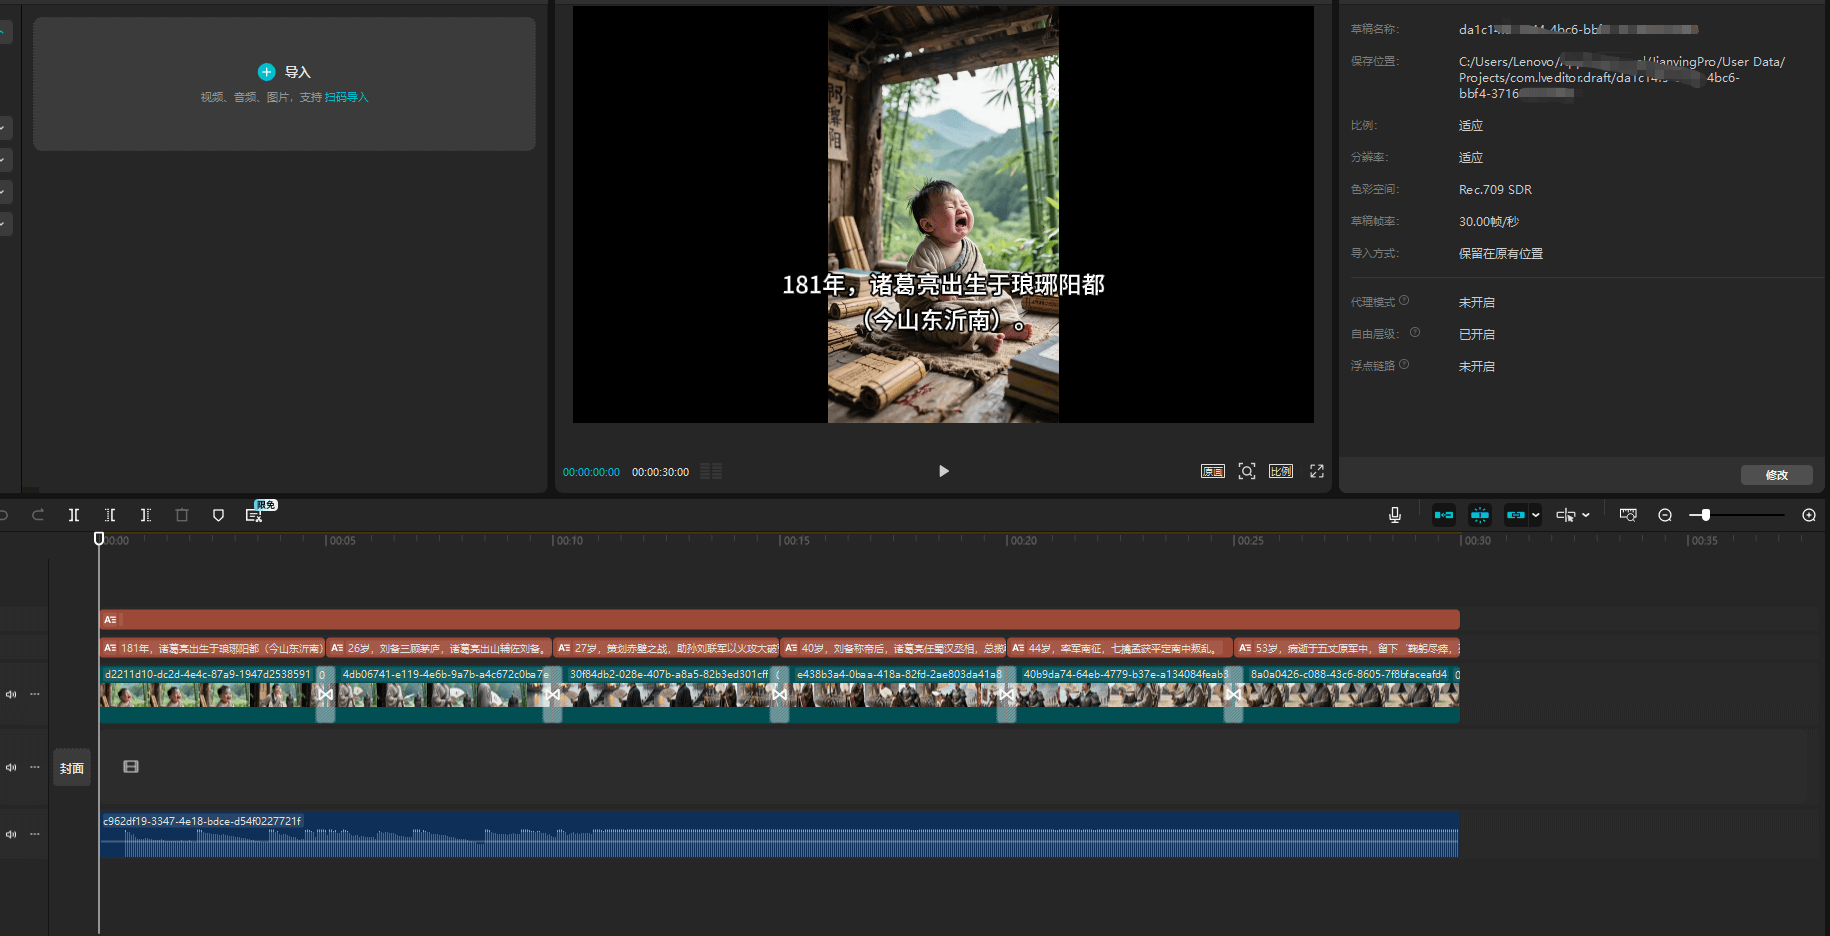Click the 比例 aspect ratio button
This screenshot has width=1830, height=936.
pyautogui.click(x=1281, y=471)
